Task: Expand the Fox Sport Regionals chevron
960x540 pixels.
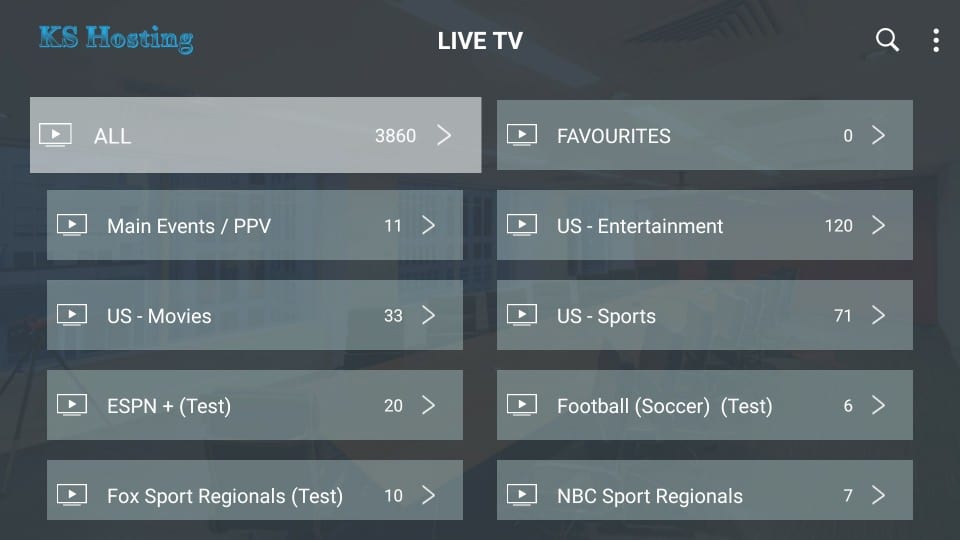Action: pos(429,495)
